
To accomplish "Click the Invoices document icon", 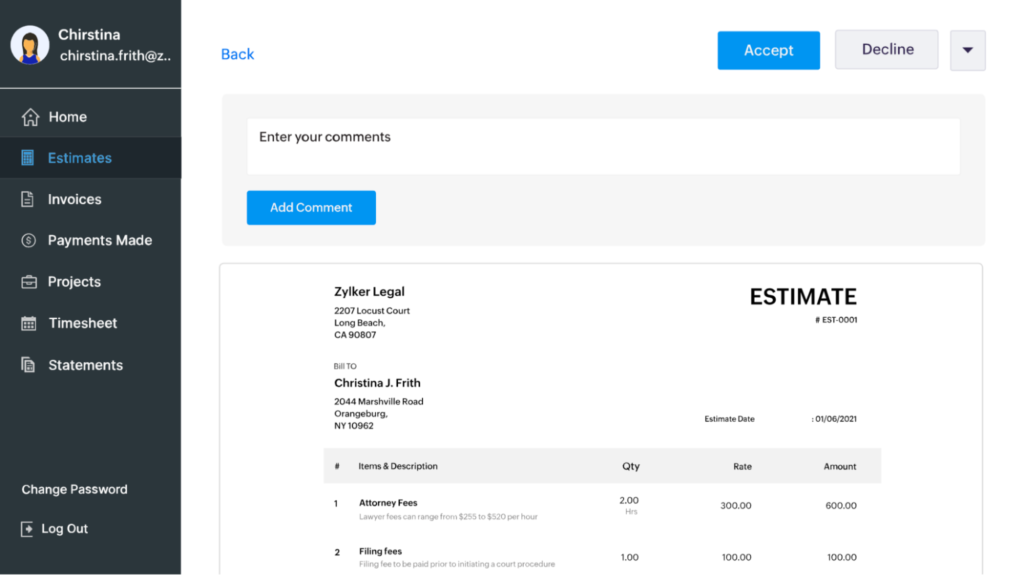I will pos(27,199).
